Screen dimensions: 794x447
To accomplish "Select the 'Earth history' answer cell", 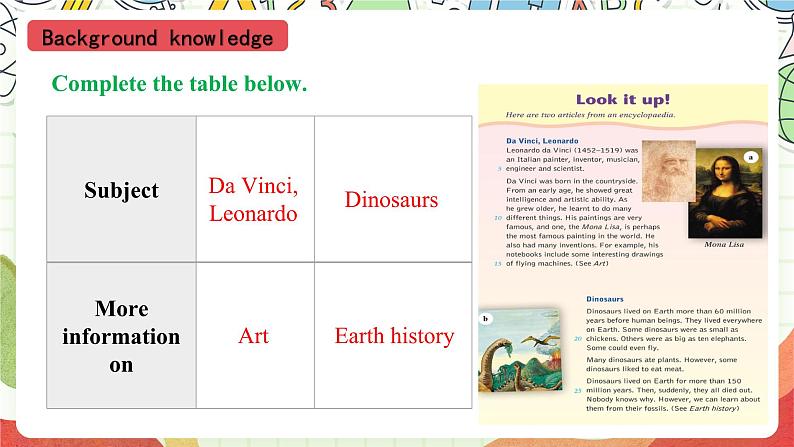I will 393,336.
